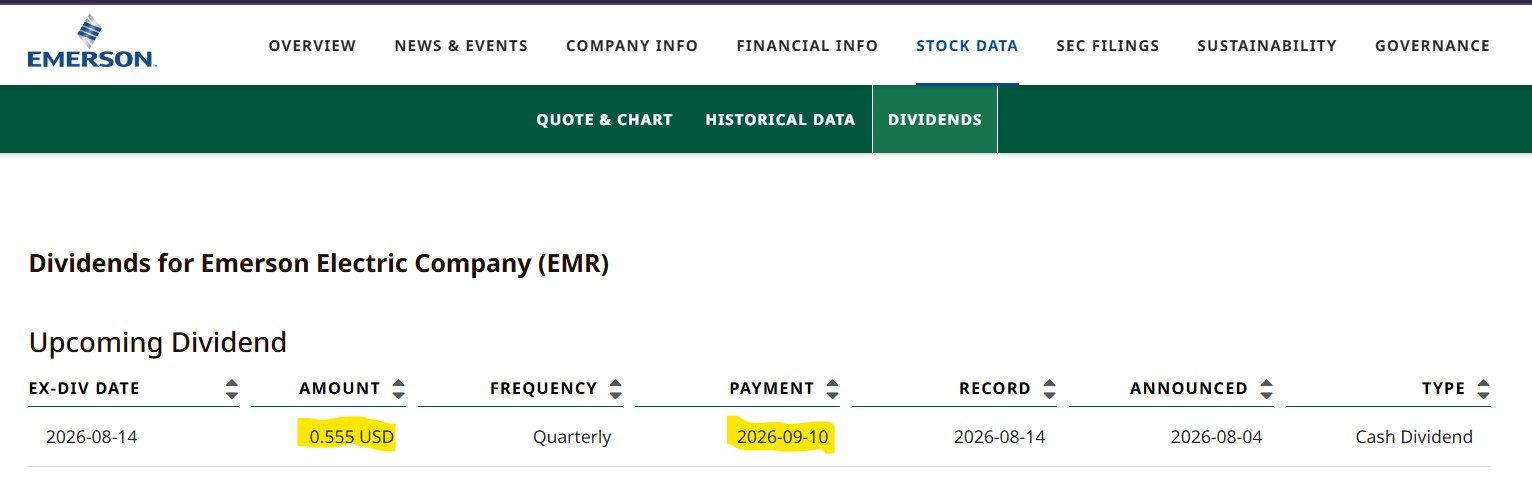
Task: Sort by the Record column arrows
Action: 1049,389
